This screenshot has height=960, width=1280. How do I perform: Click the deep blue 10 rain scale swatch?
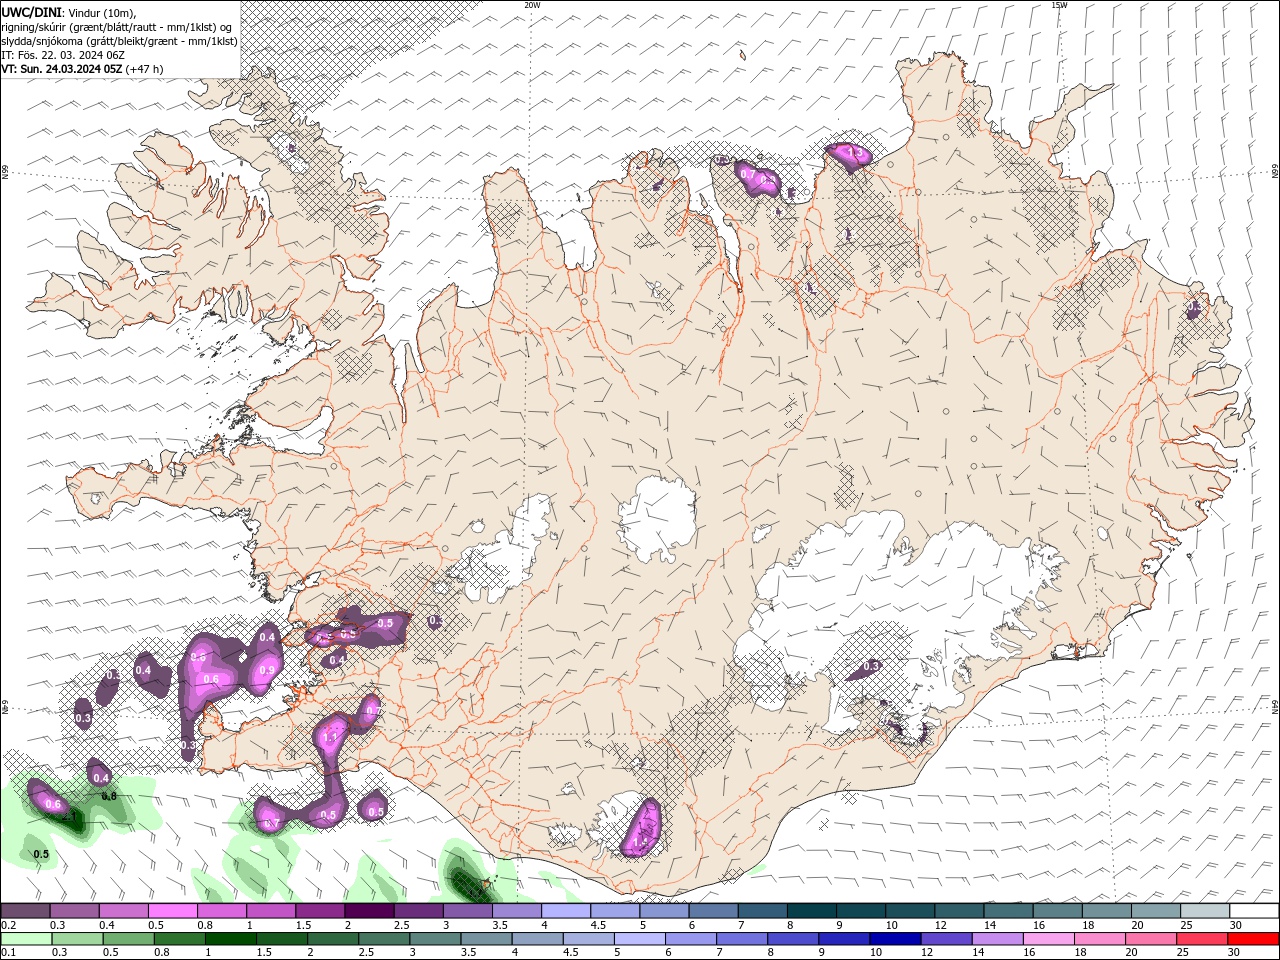tap(895, 939)
